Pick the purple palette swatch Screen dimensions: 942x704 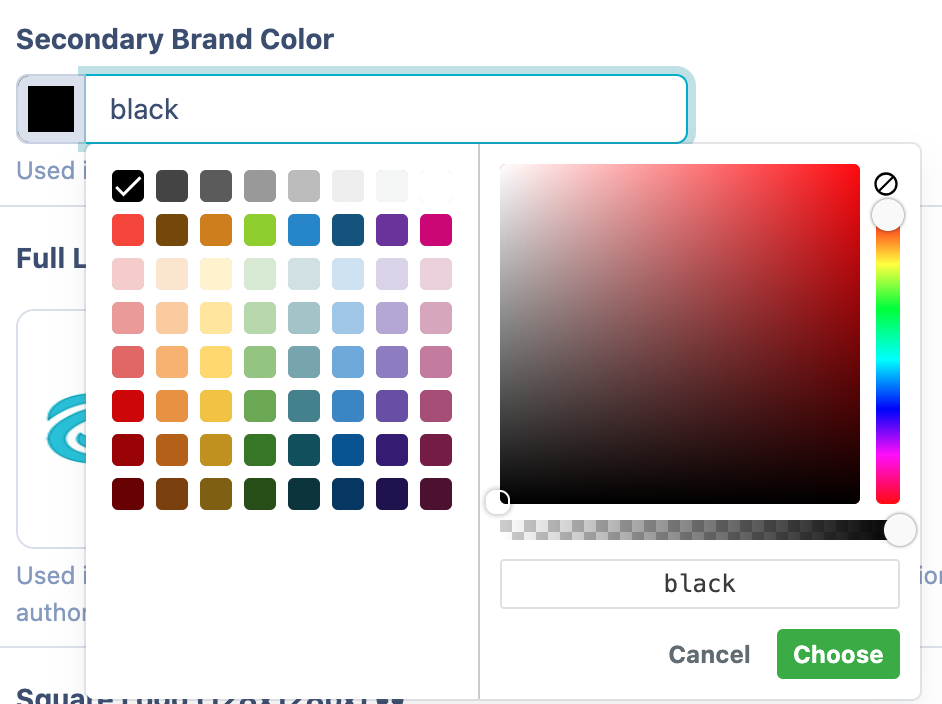coord(392,230)
